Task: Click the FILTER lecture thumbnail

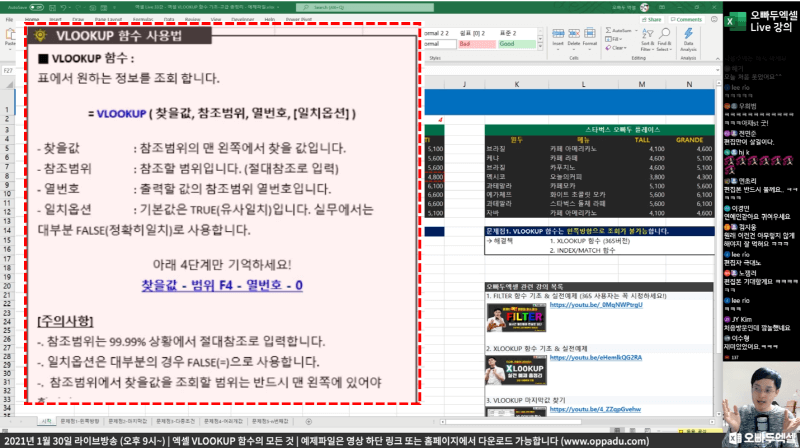Action: (516, 317)
